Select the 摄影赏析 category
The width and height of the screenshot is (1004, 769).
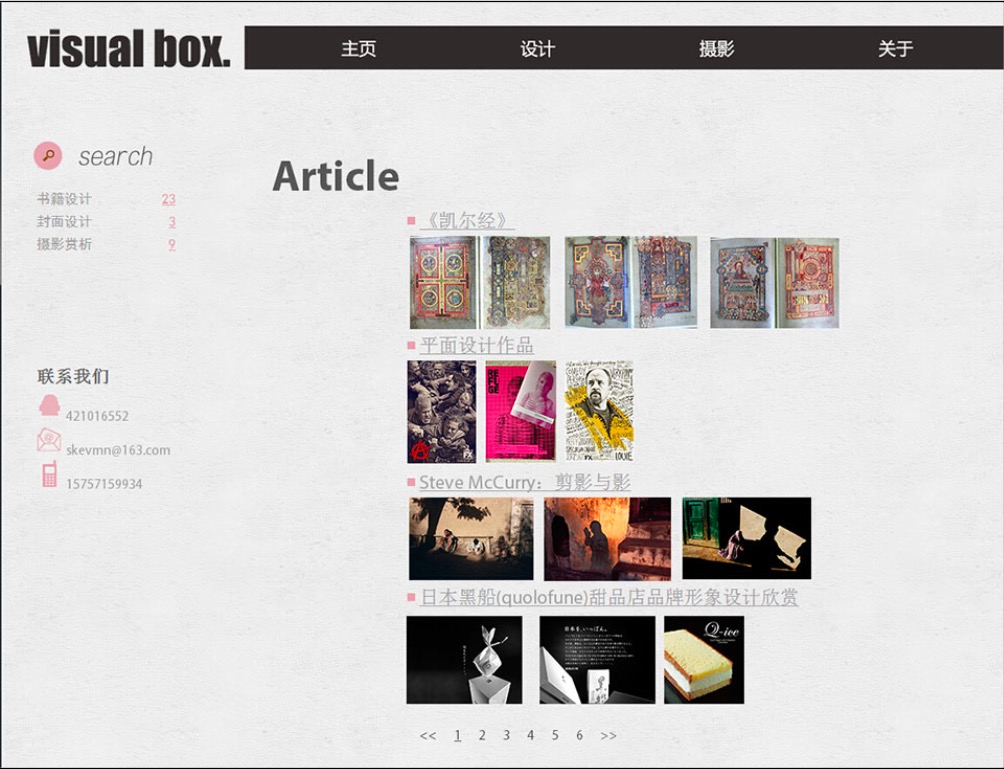click(64, 244)
